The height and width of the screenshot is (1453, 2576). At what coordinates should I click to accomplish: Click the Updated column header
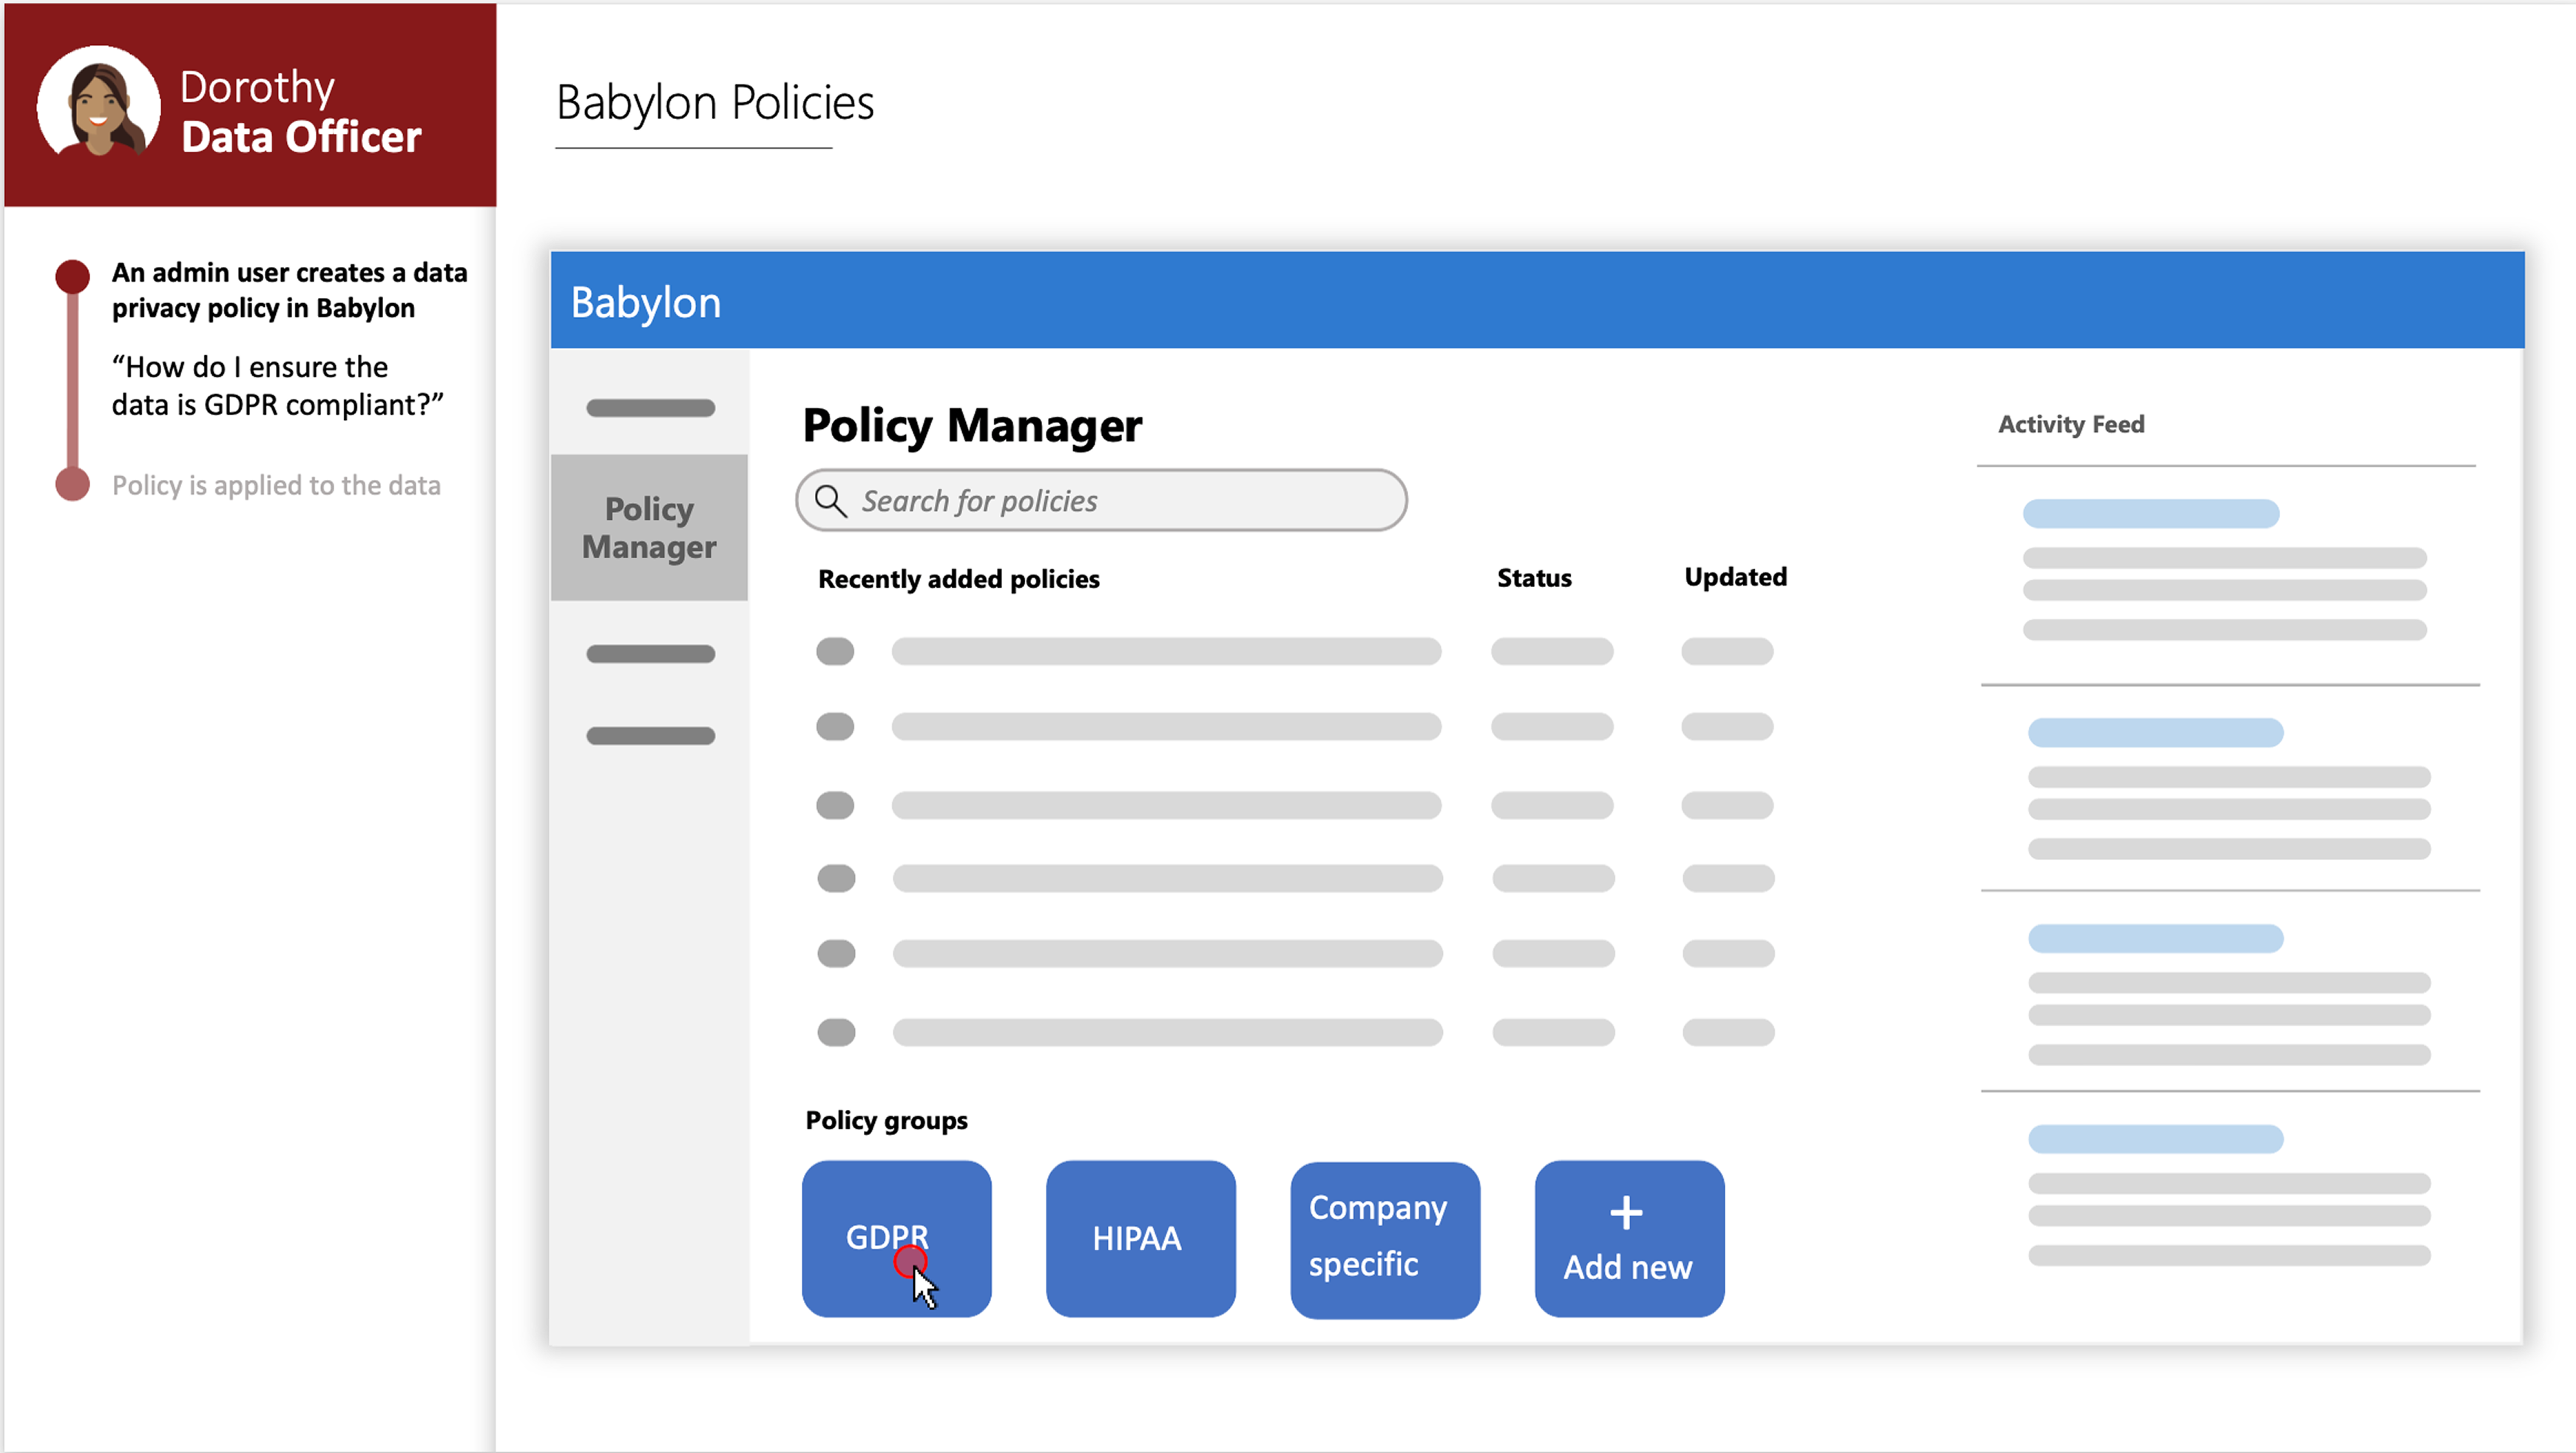click(x=1735, y=577)
